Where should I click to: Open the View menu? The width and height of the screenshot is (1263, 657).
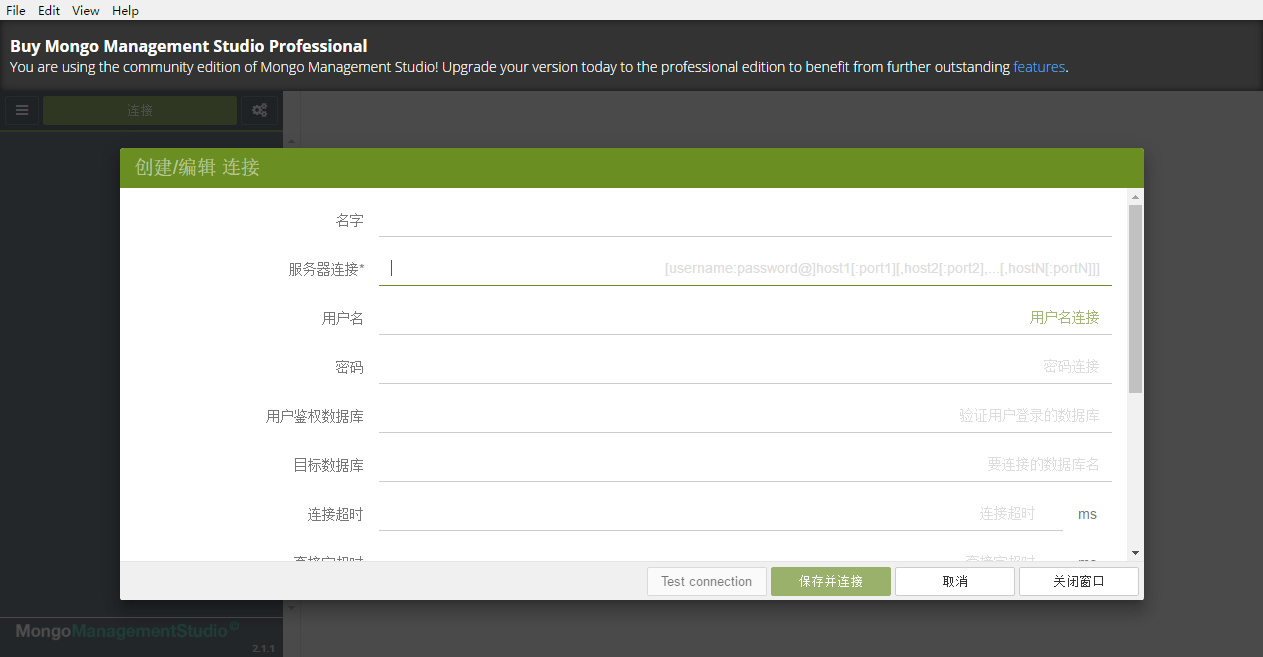85,10
